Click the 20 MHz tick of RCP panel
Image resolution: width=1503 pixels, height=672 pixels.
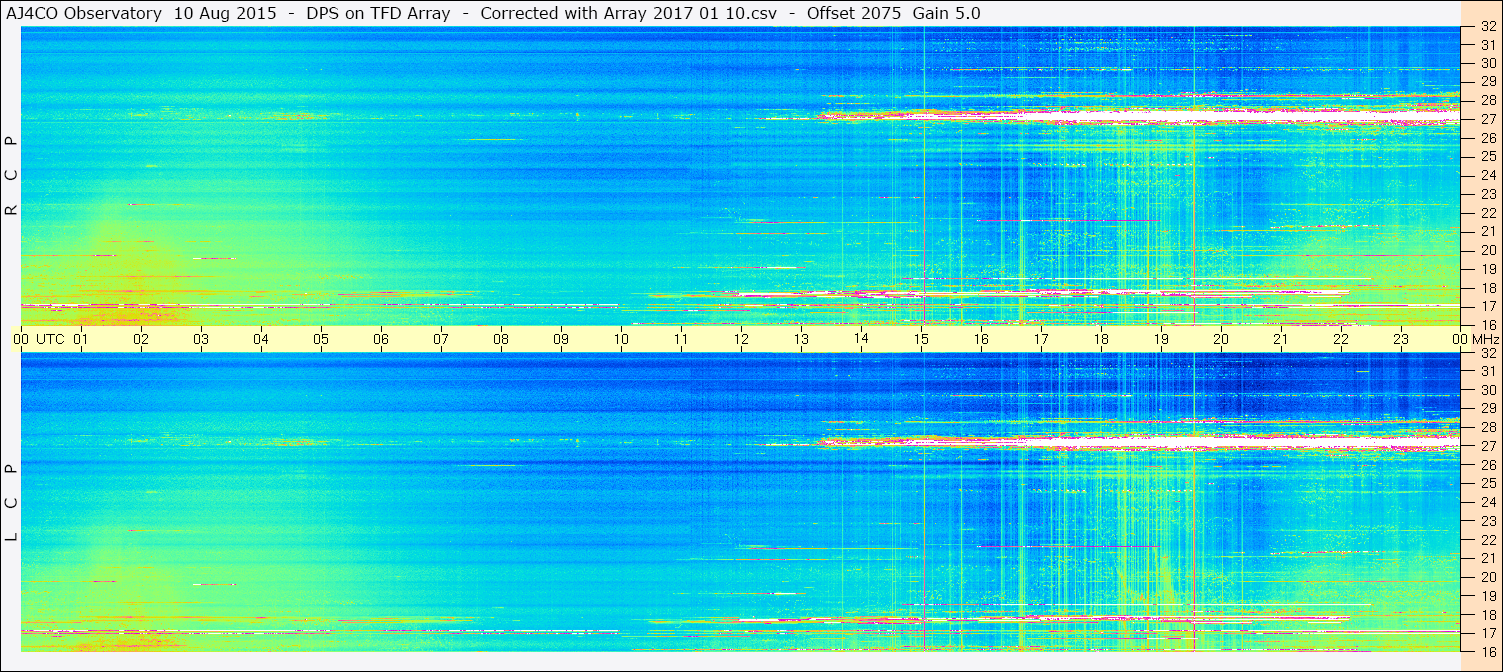1487,250
